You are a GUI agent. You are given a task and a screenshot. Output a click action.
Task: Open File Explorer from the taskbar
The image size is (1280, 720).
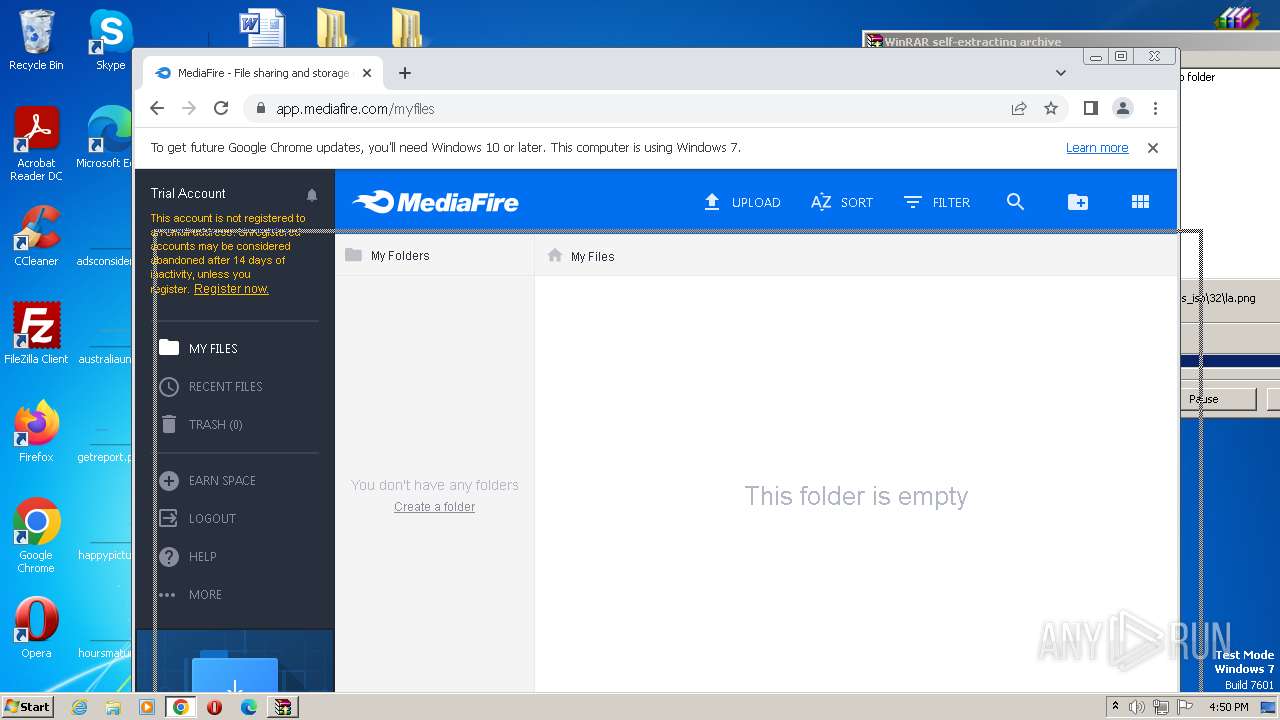tap(113, 707)
